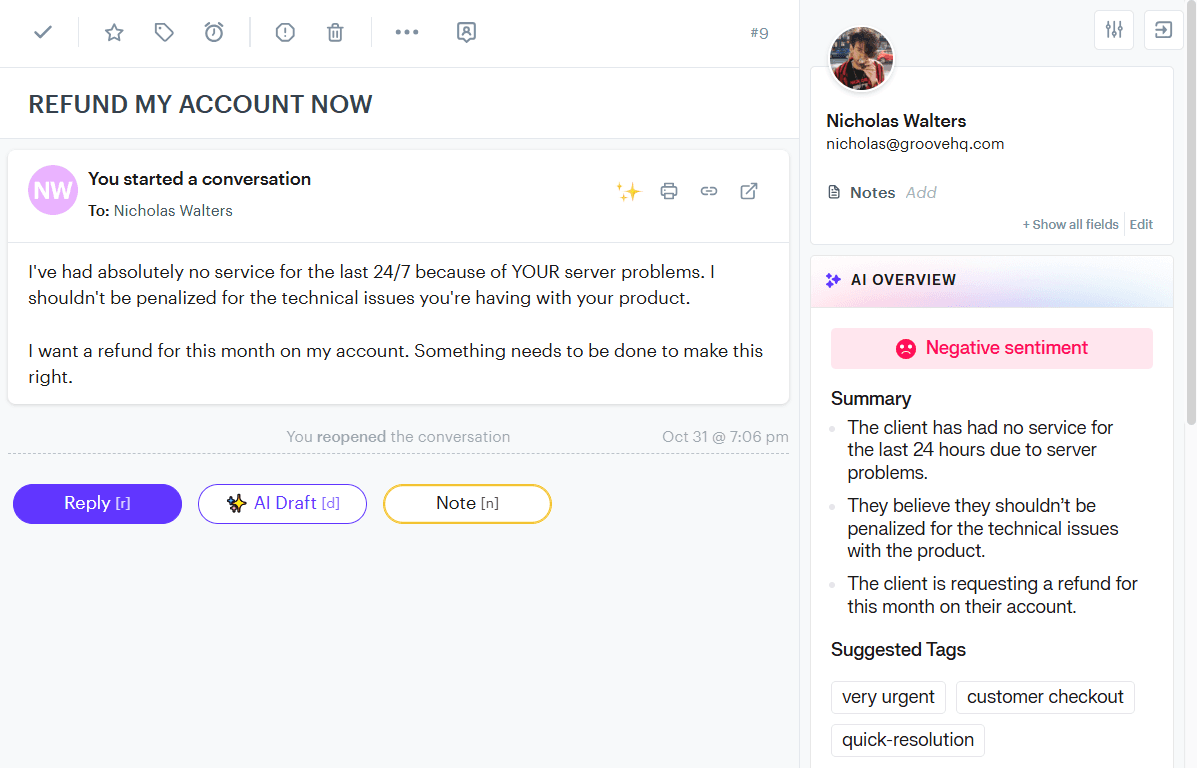Click the Reply button
Image resolution: width=1197 pixels, height=768 pixels.
(97, 504)
